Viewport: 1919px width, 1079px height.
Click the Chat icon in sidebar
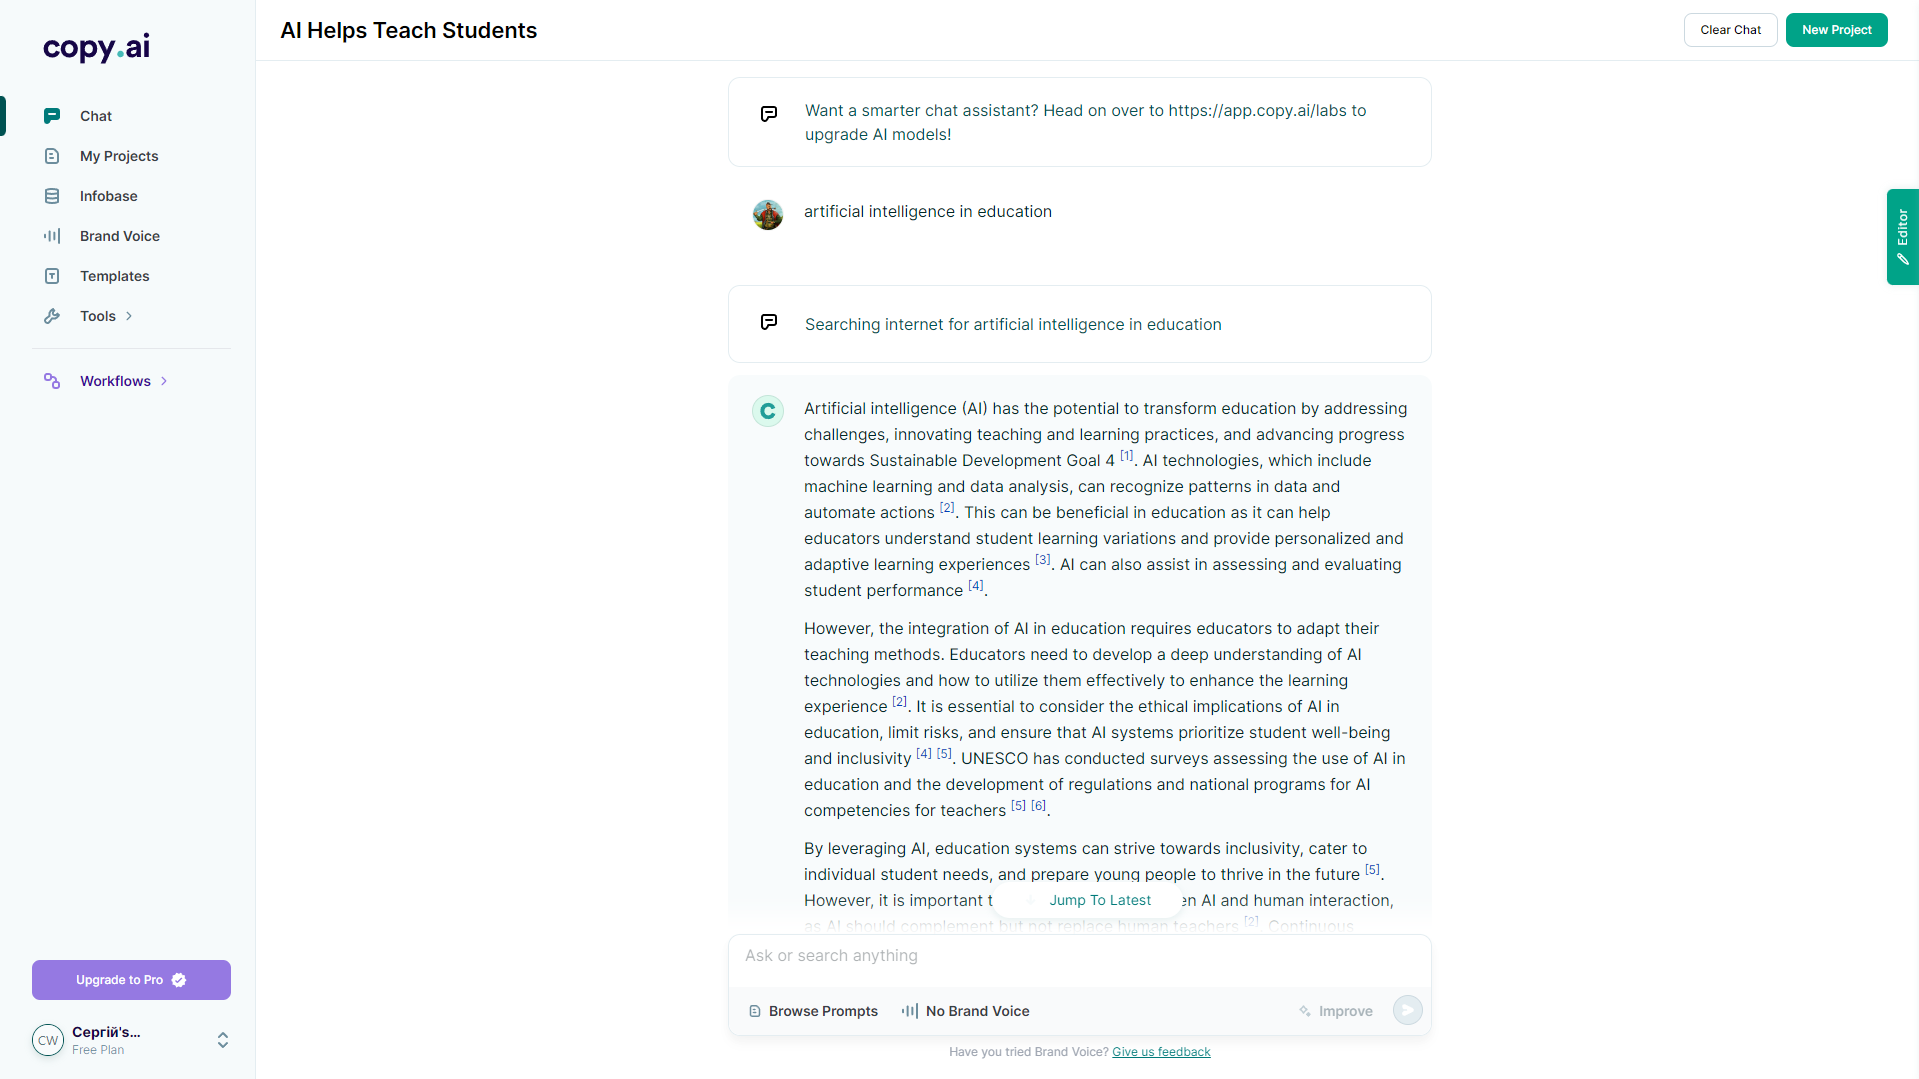52,116
